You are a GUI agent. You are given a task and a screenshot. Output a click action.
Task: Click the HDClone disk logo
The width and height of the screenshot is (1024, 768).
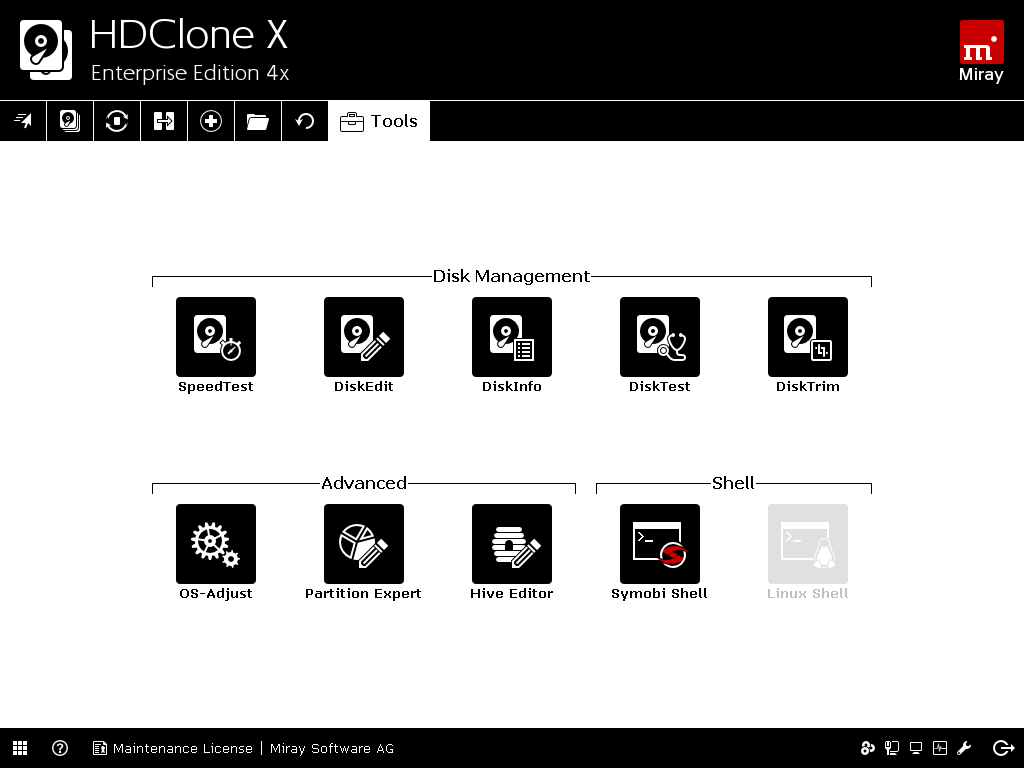(x=46, y=50)
